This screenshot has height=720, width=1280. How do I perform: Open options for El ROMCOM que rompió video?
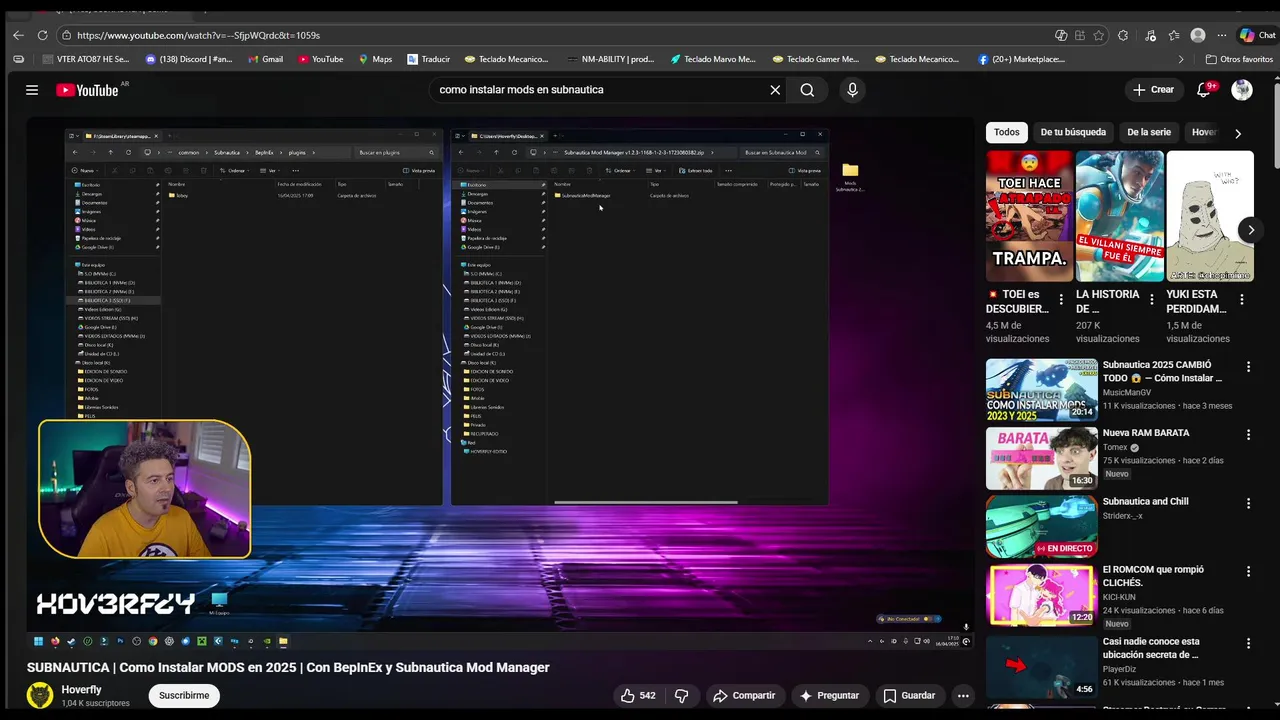click(1248, 571)
